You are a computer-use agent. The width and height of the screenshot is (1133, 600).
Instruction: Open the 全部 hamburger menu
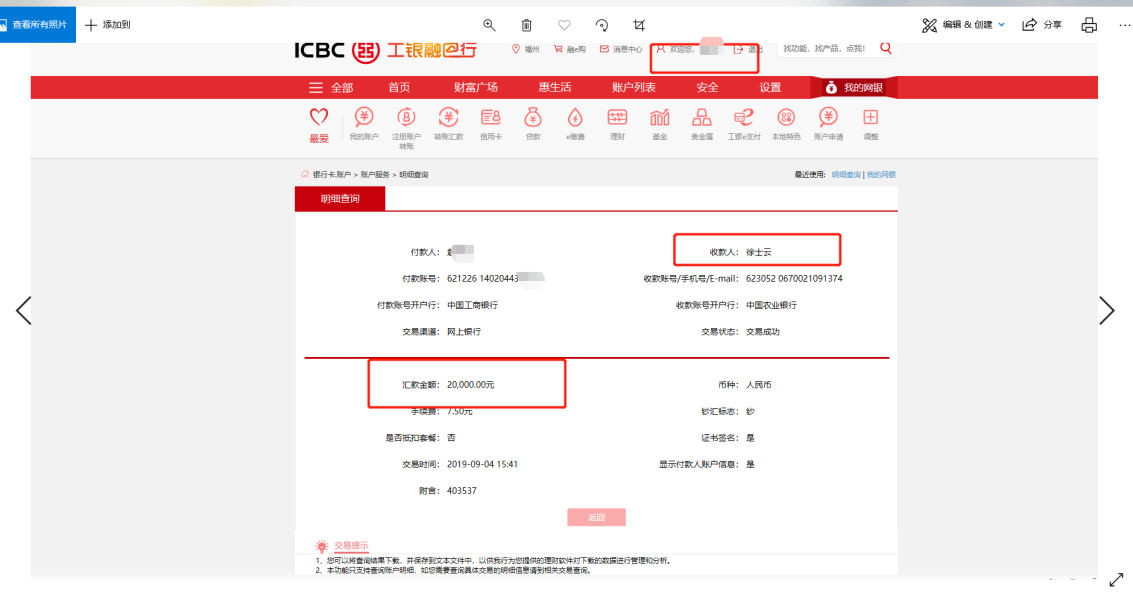pos(331,88)
